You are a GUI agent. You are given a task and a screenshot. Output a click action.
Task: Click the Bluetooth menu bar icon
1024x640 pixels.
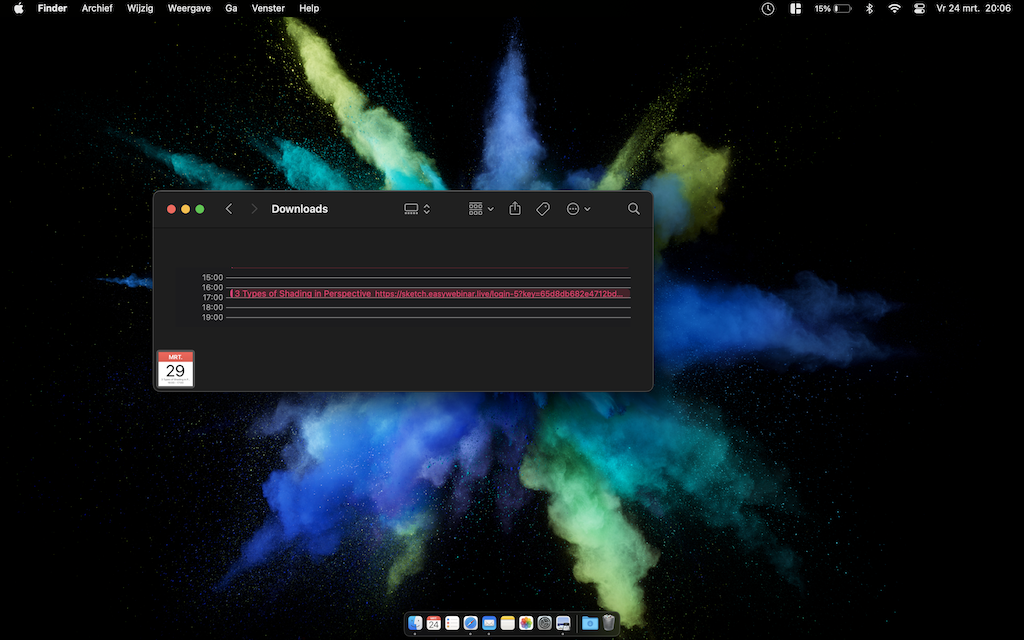click(x=869, y=8)
